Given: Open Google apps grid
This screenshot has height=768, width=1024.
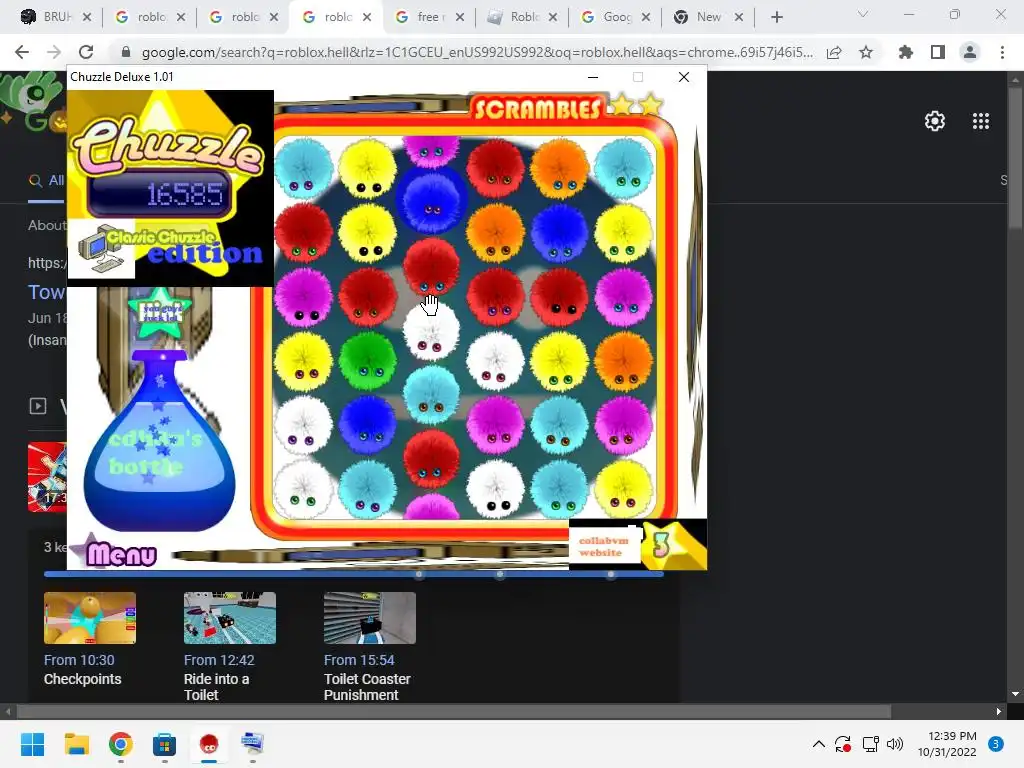Looking at the screenshot, I should tap(981, 121).
